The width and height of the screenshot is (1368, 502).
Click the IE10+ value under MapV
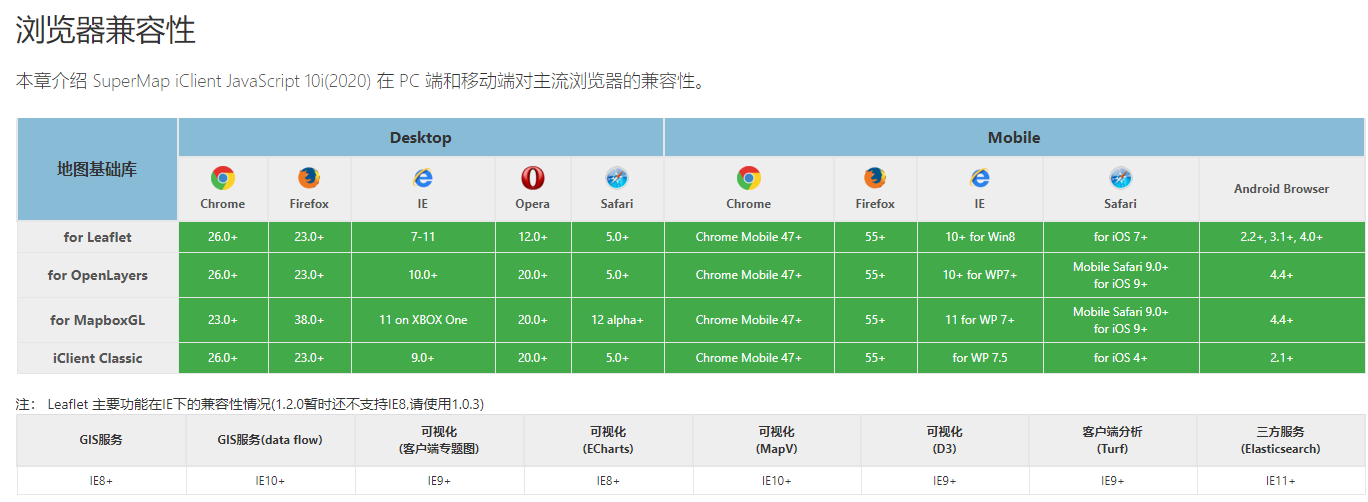click(776, 481)
